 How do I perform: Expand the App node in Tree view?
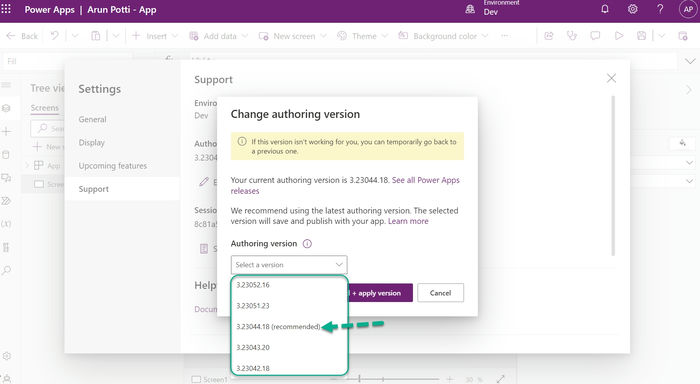[27, 166]
